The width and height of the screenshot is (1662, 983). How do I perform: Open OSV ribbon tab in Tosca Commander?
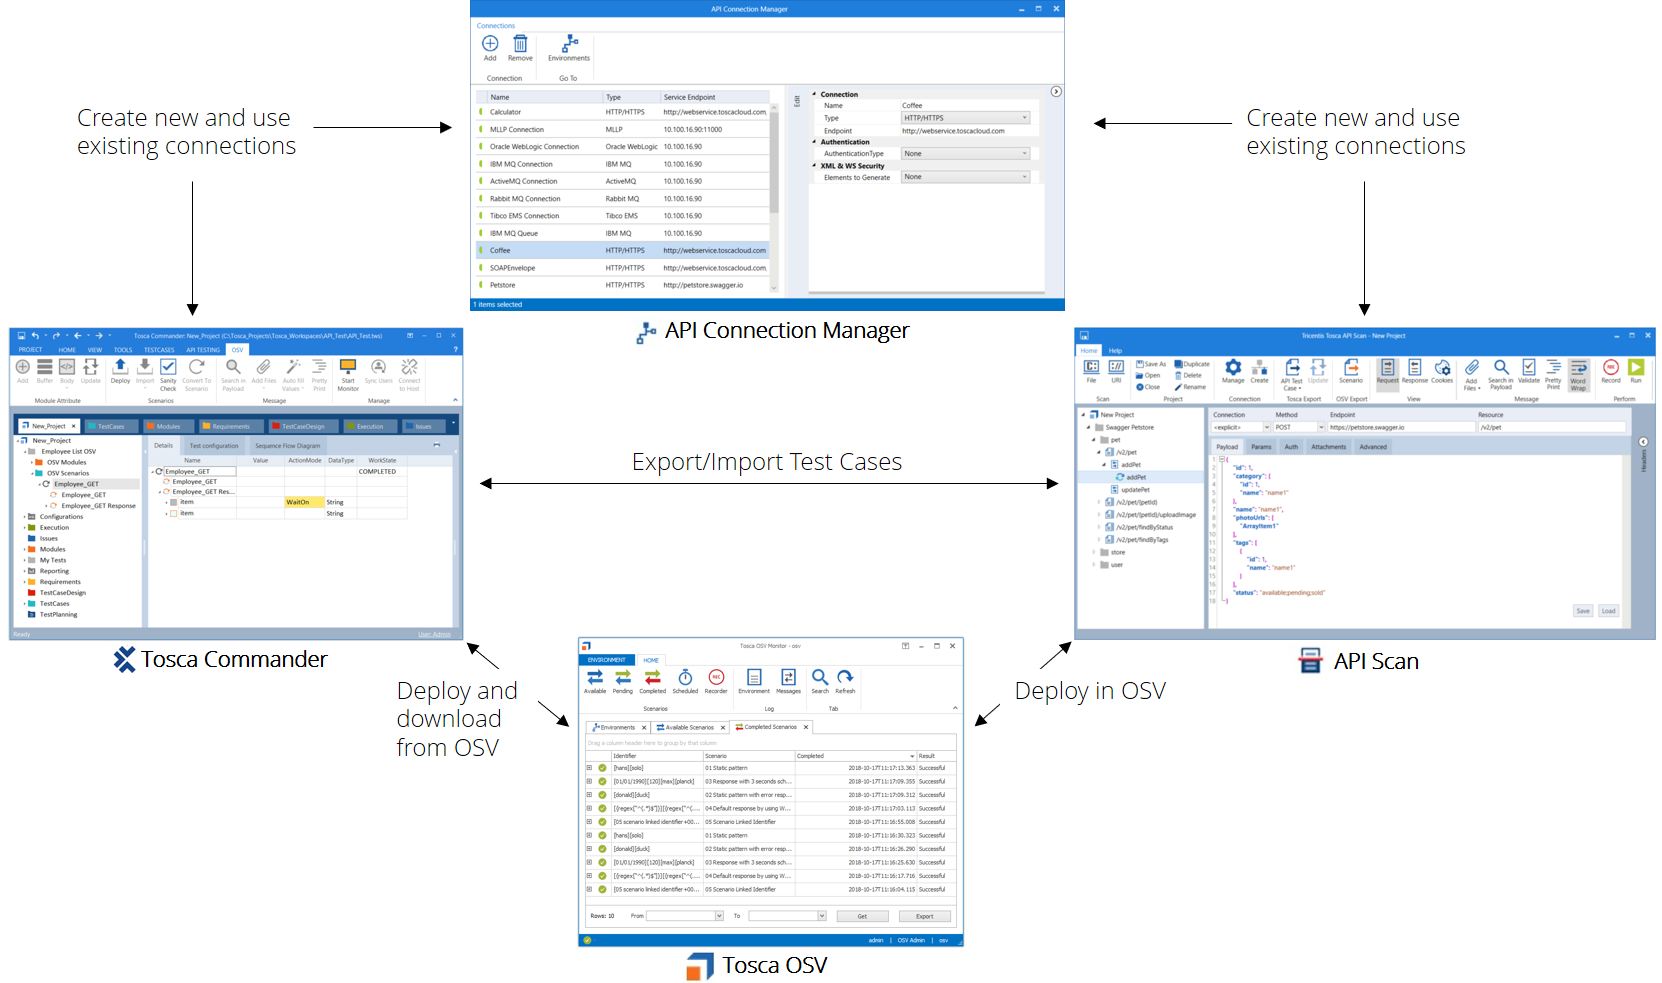(x=237, y=350)
